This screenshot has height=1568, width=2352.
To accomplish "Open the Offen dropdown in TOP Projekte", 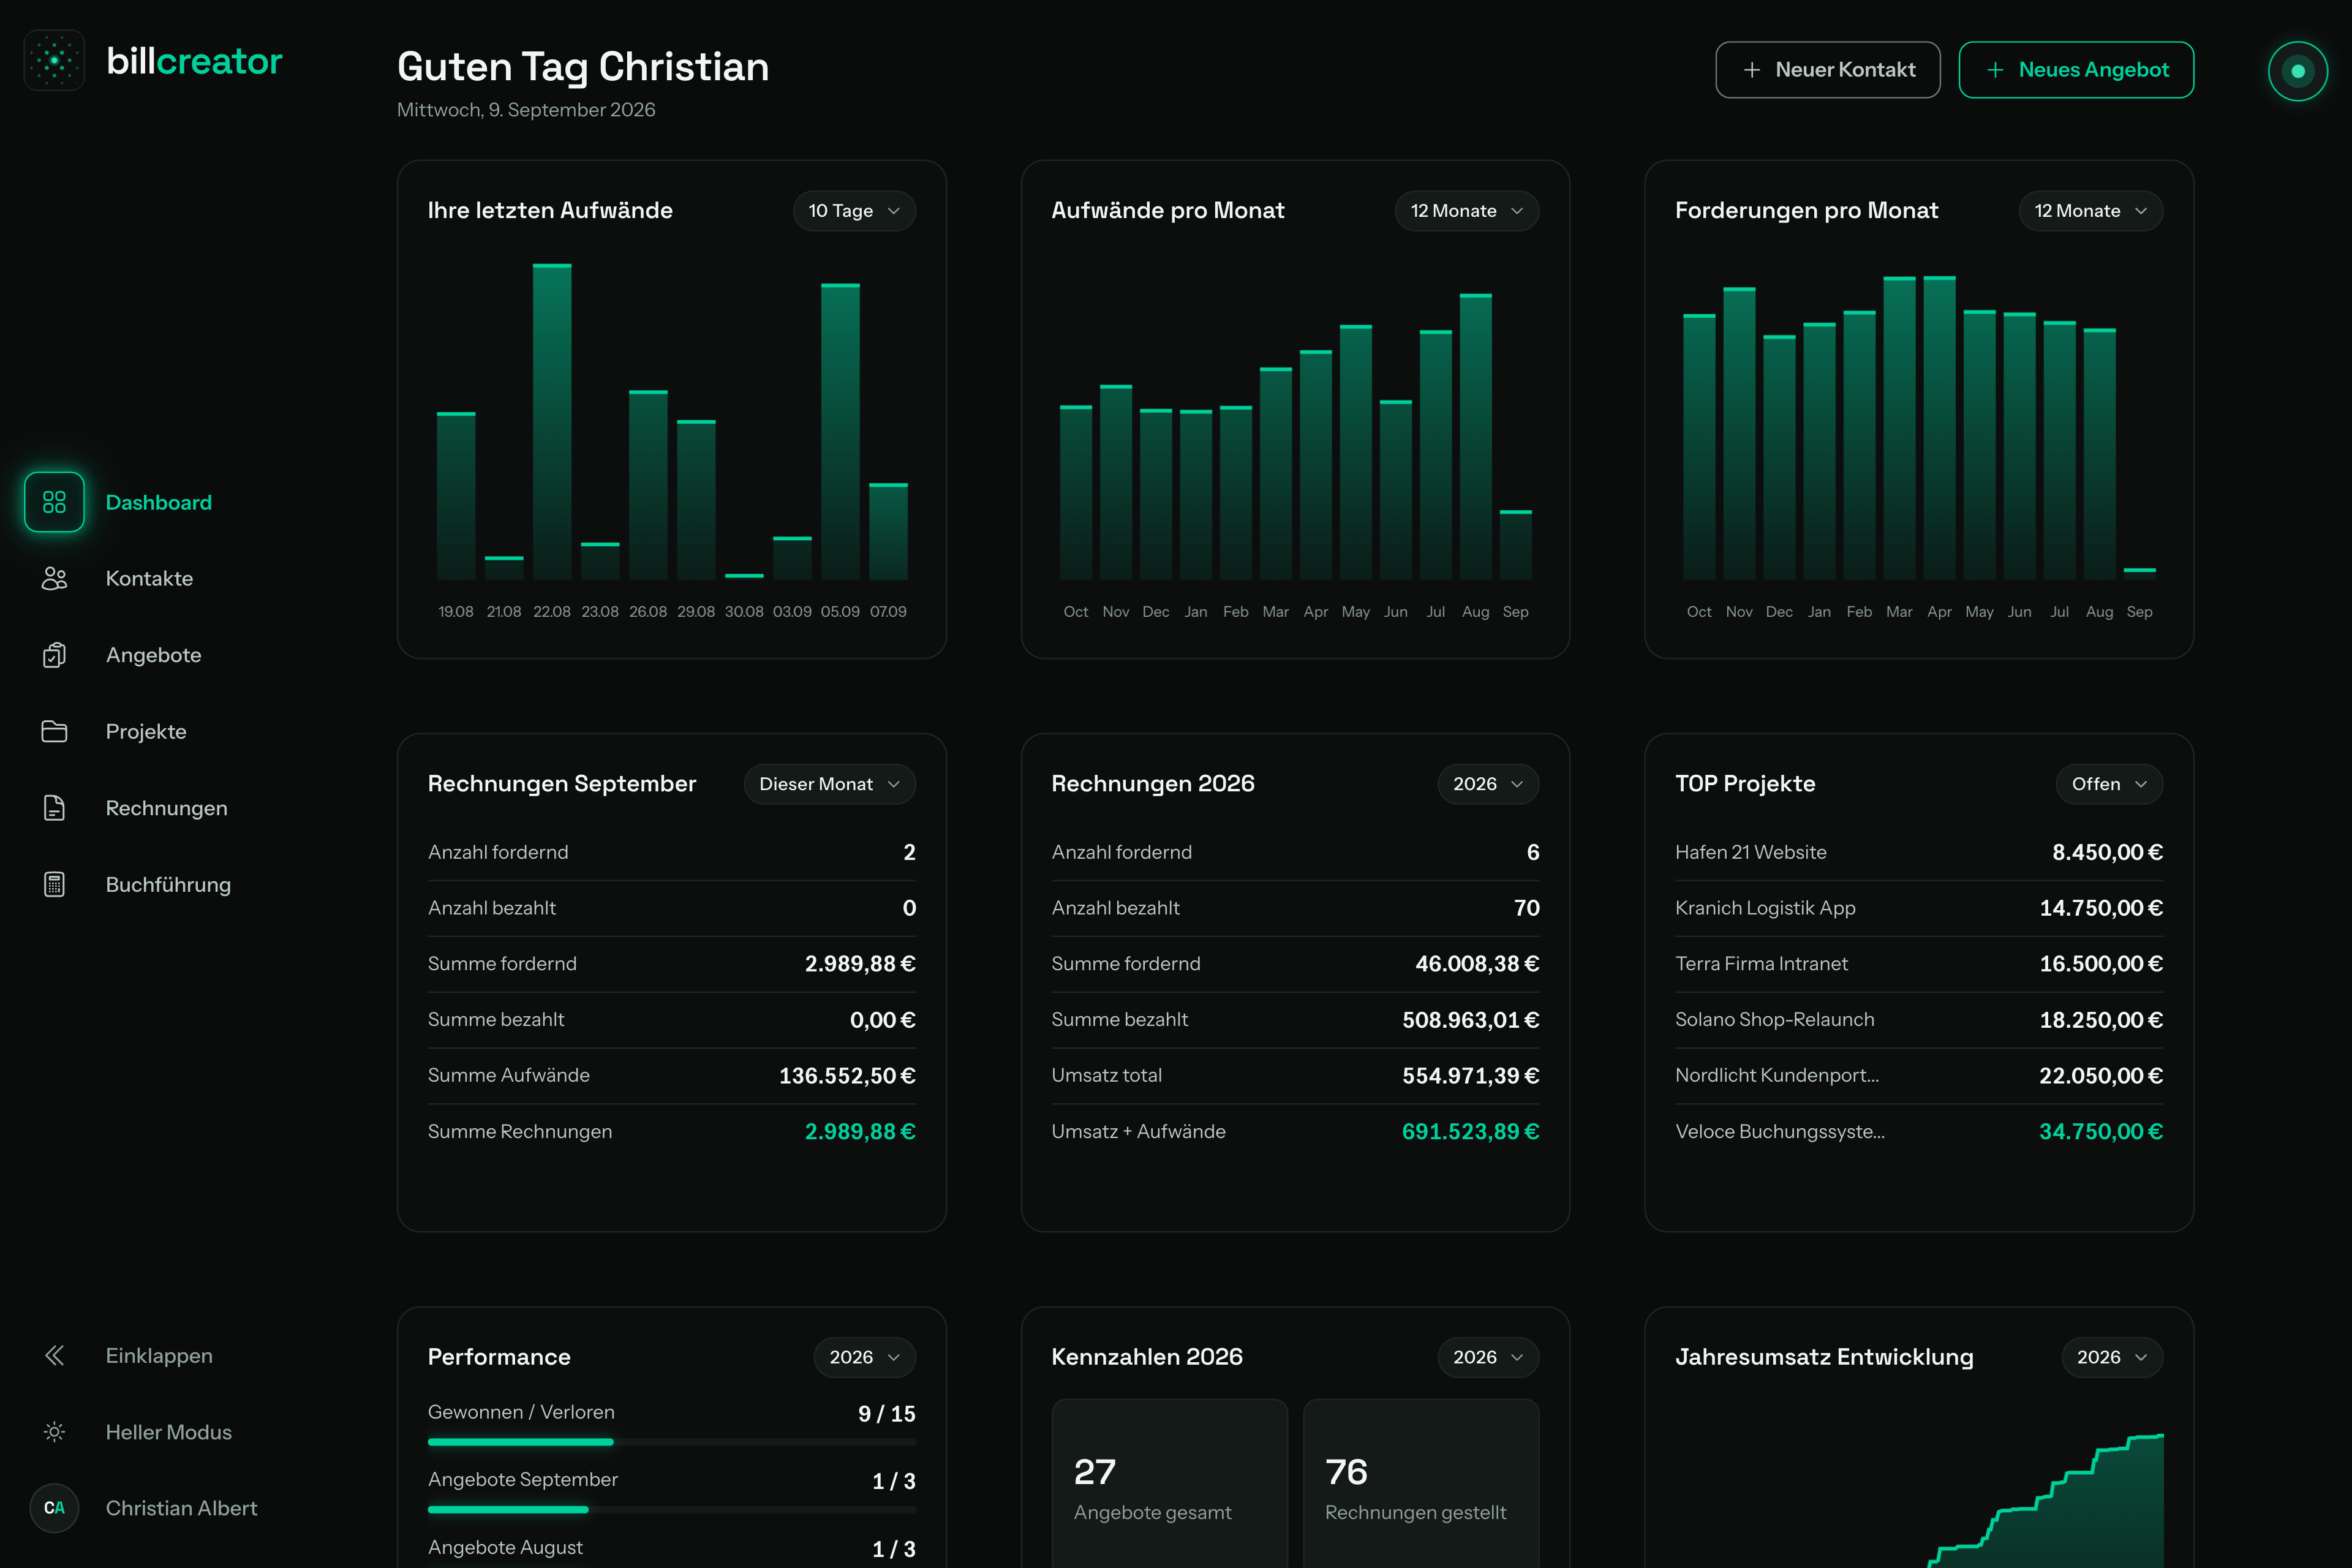I will coord(2109,784).
